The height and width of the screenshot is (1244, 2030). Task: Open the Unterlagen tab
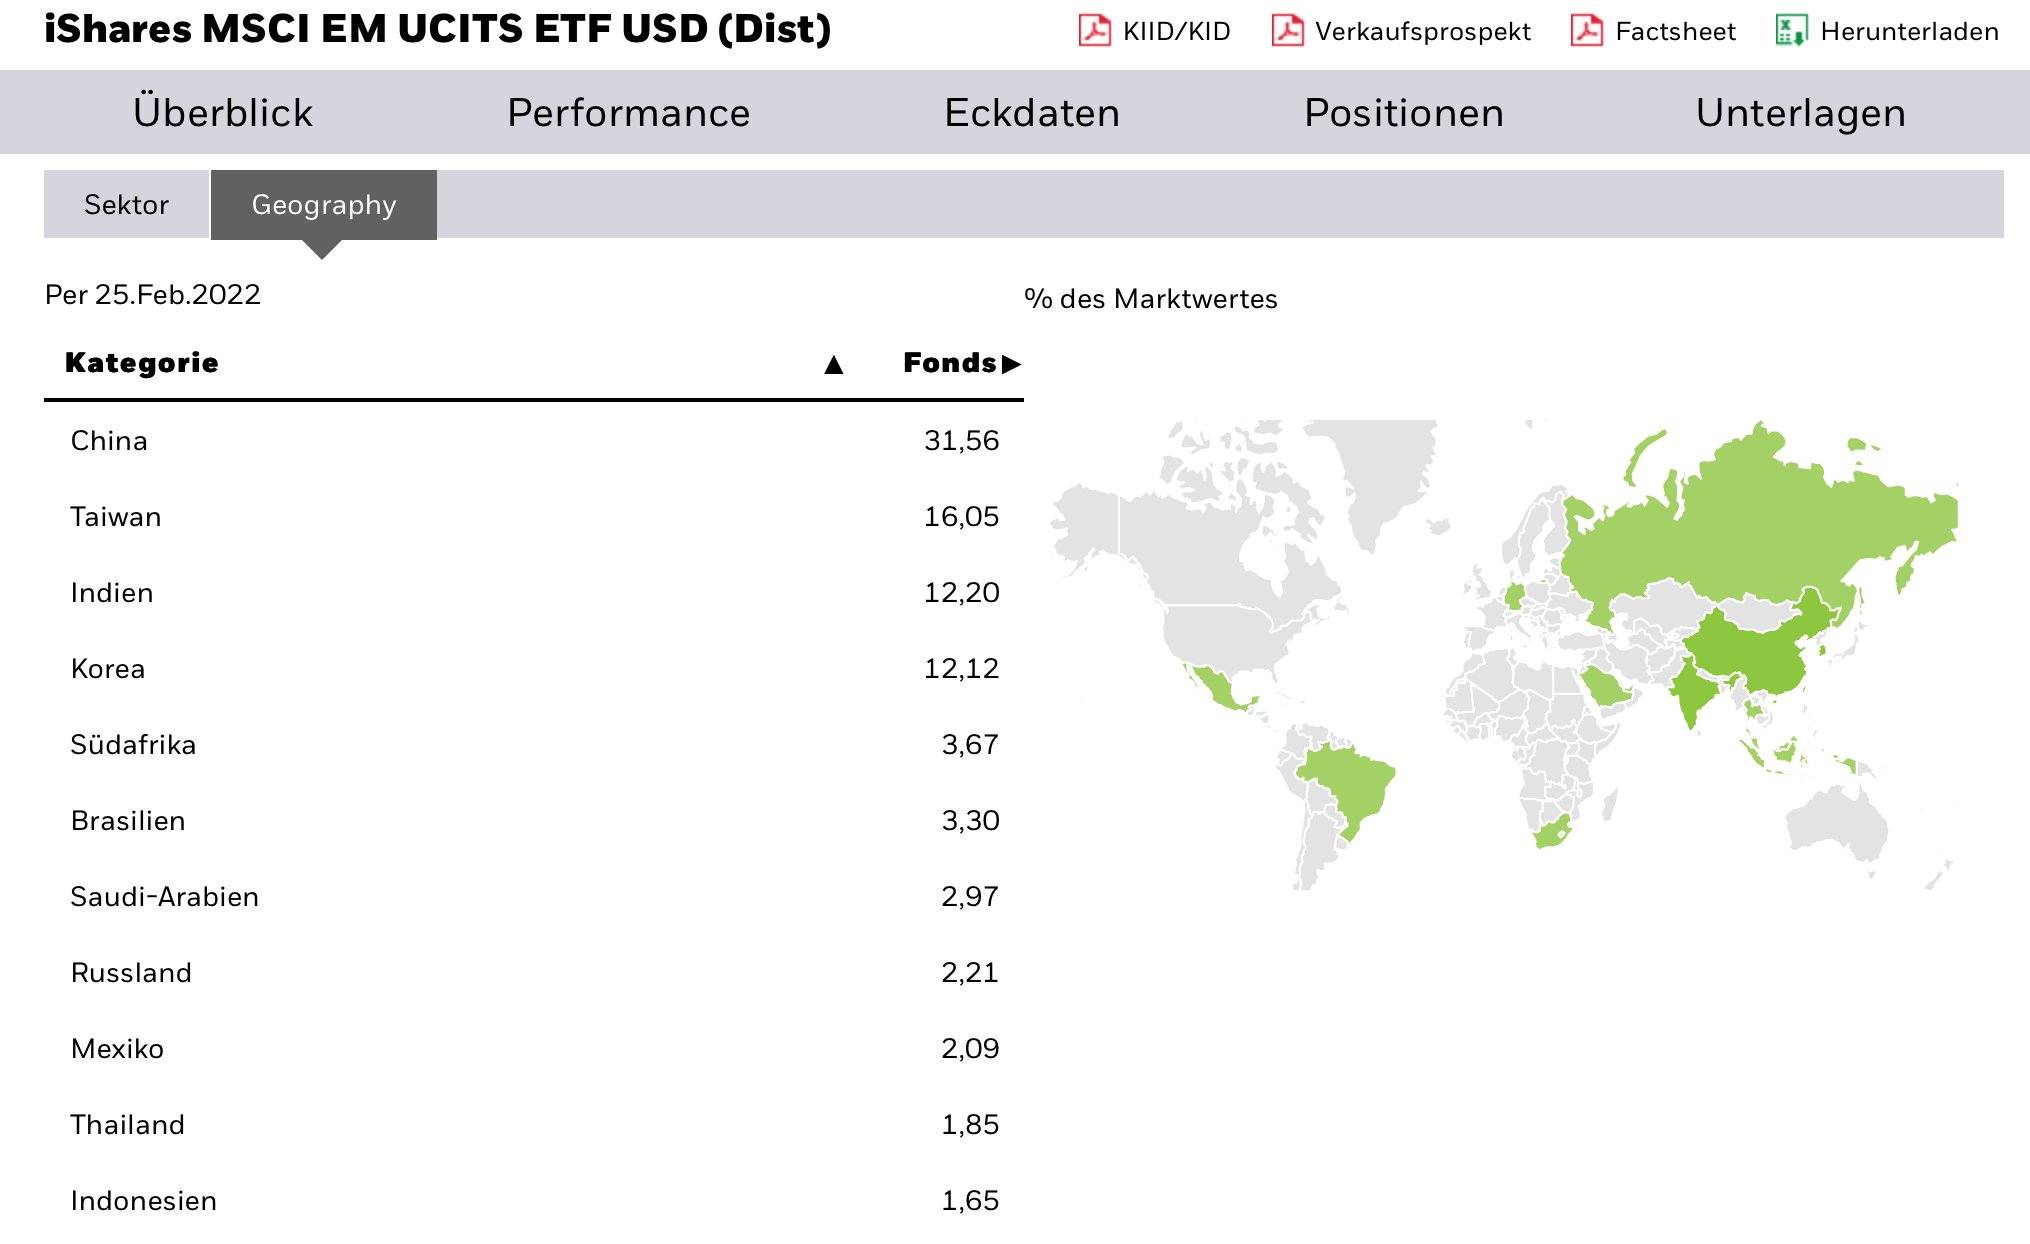[1800, 113]
